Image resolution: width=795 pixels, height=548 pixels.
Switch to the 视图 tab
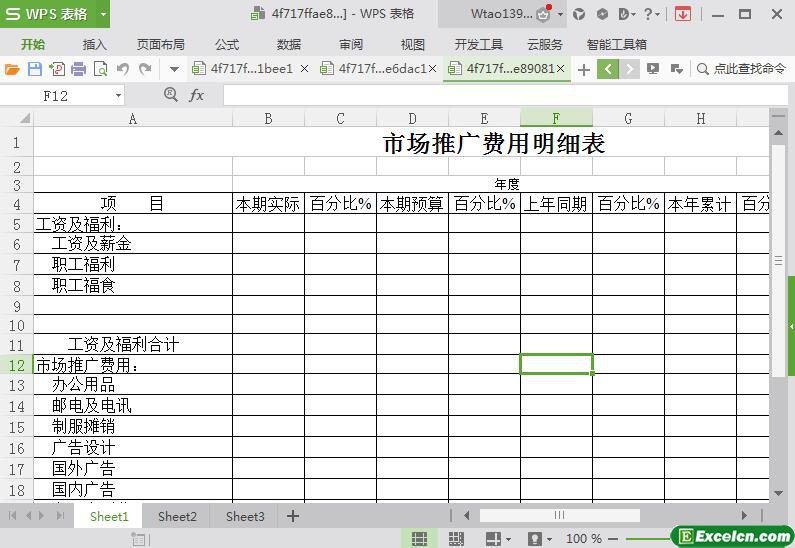413,45
